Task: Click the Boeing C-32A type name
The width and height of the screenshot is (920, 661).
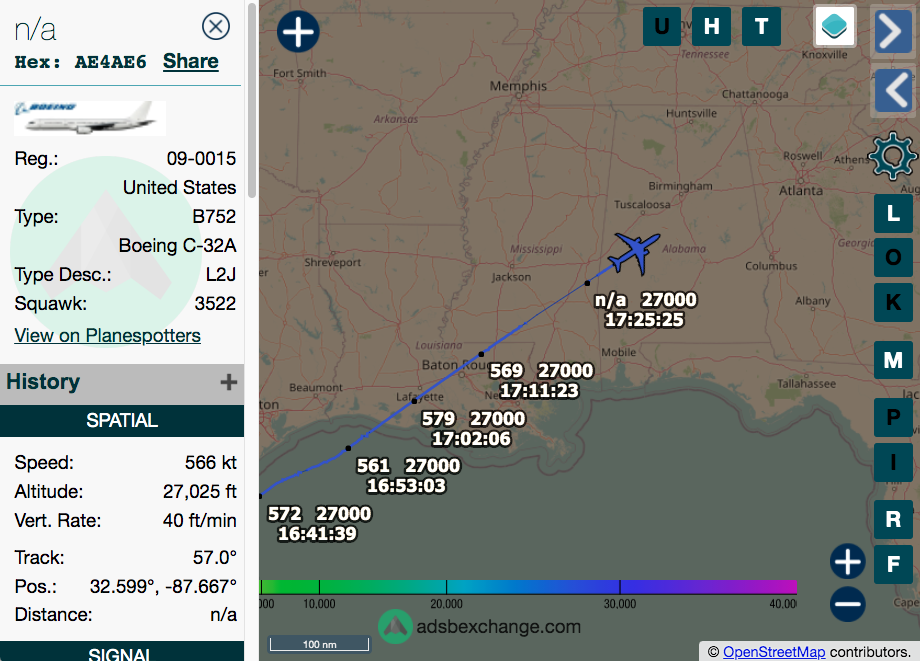Action: (177, 245)
